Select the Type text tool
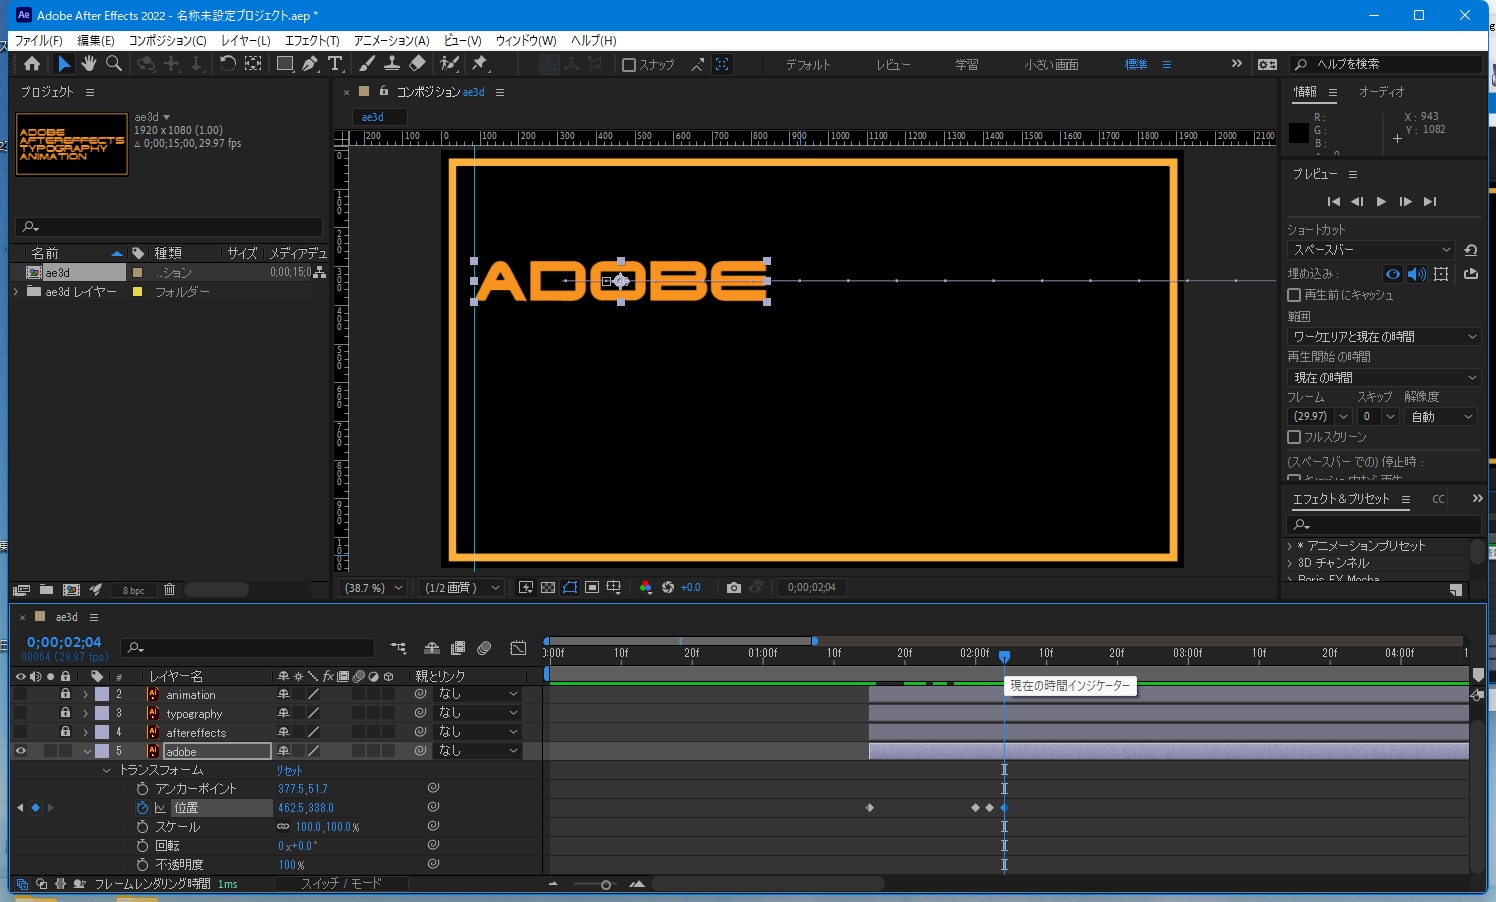Image resolution: width=1496 pixels, height=902 pixels. [x=335, y=64]
